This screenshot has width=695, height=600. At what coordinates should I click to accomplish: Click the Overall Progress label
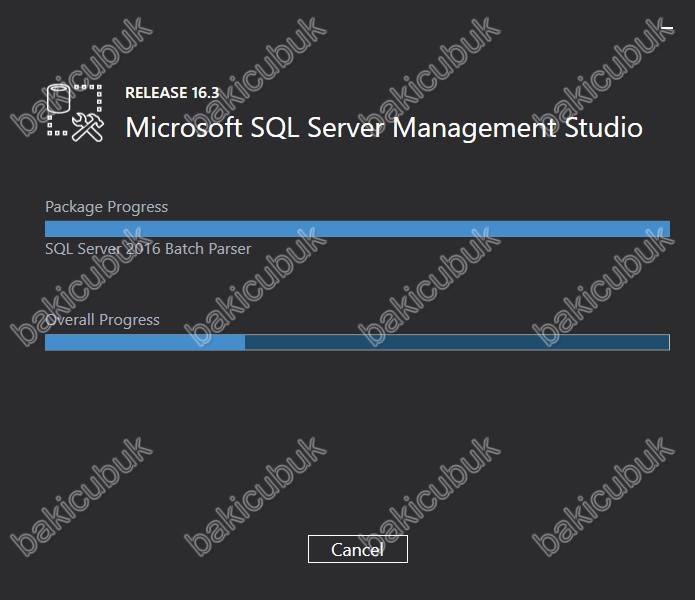pos(102,320)
